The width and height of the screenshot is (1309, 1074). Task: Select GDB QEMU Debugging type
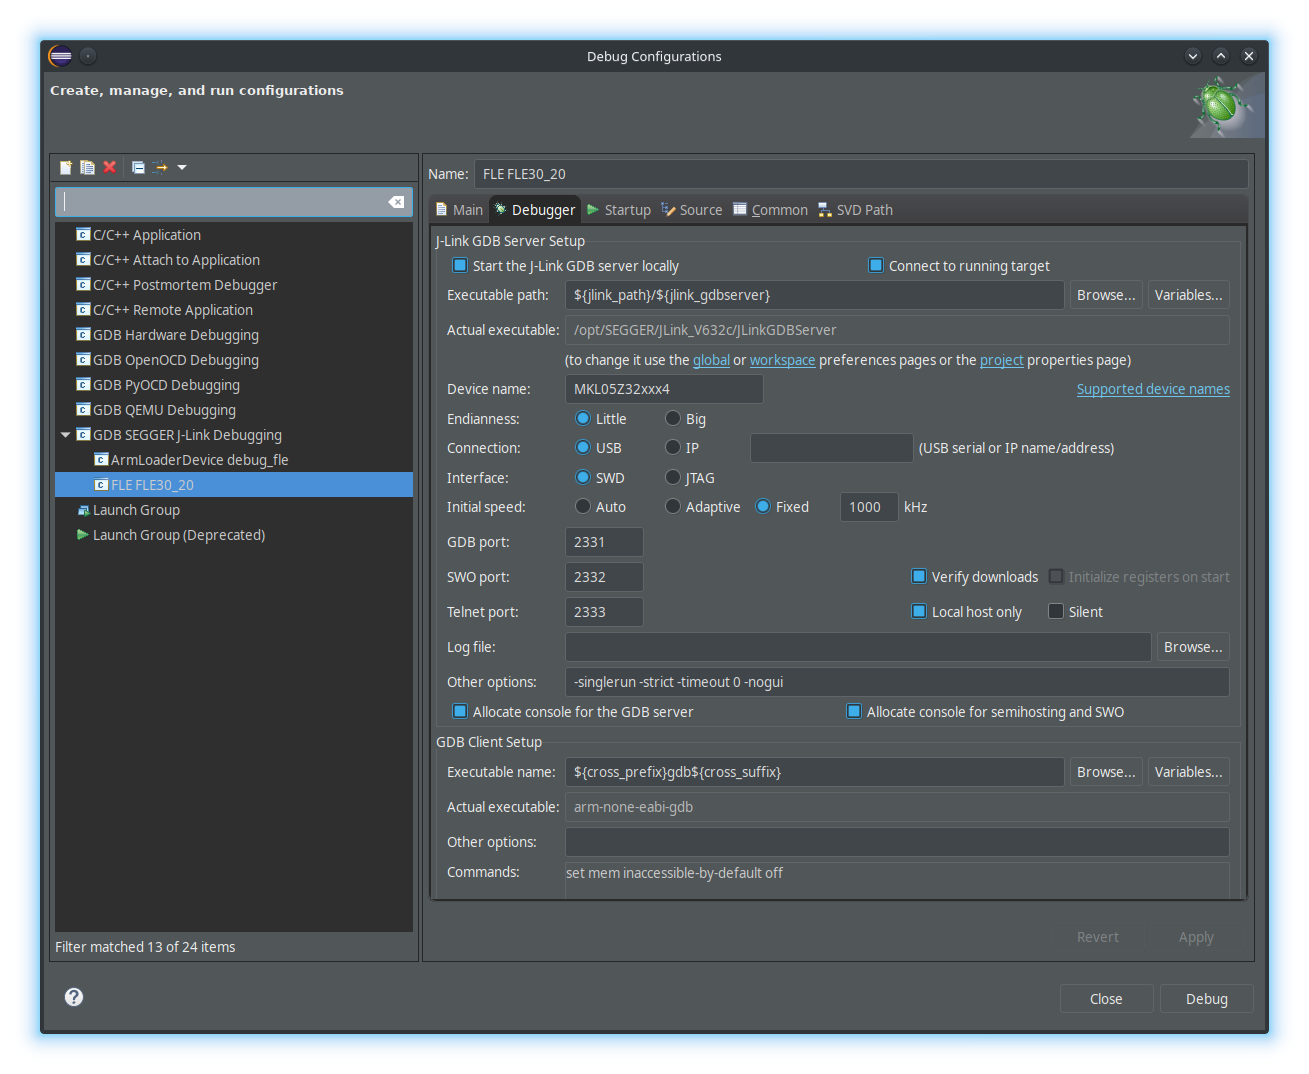[x=164, y=410]
